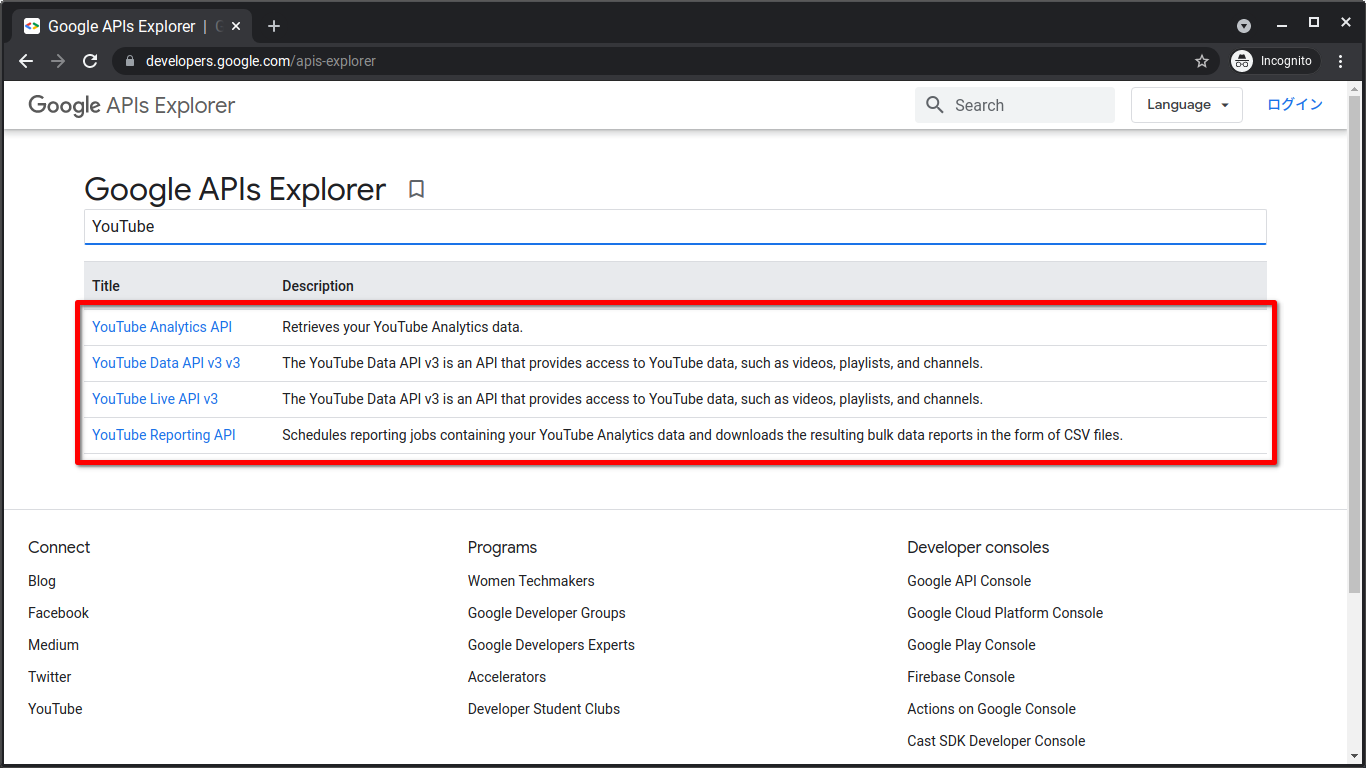The image size is (1366, 768).
Task: Click the ログイン link
Action: (1295, 104)
